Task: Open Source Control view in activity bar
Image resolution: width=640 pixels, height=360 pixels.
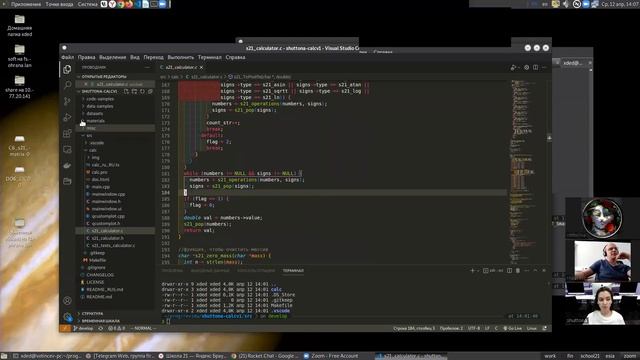Action: 68,101
